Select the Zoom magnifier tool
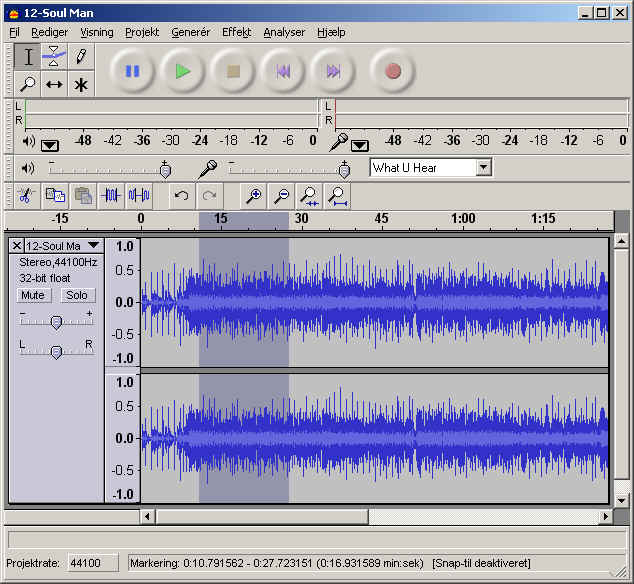Image resolution: width=634 pixels, height=584 pixels. 28,84
